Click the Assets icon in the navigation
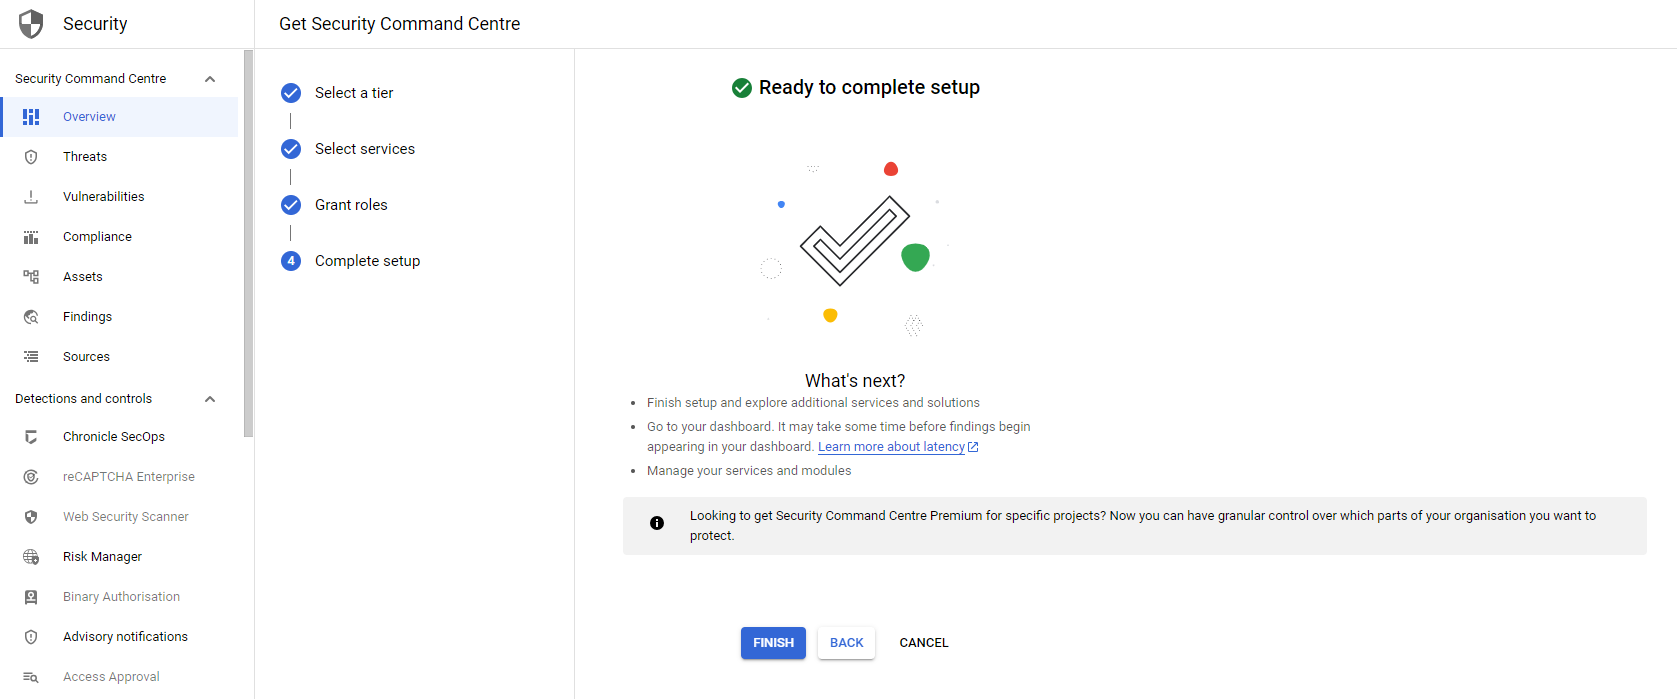1677x699 pixels. pos(31,276)
